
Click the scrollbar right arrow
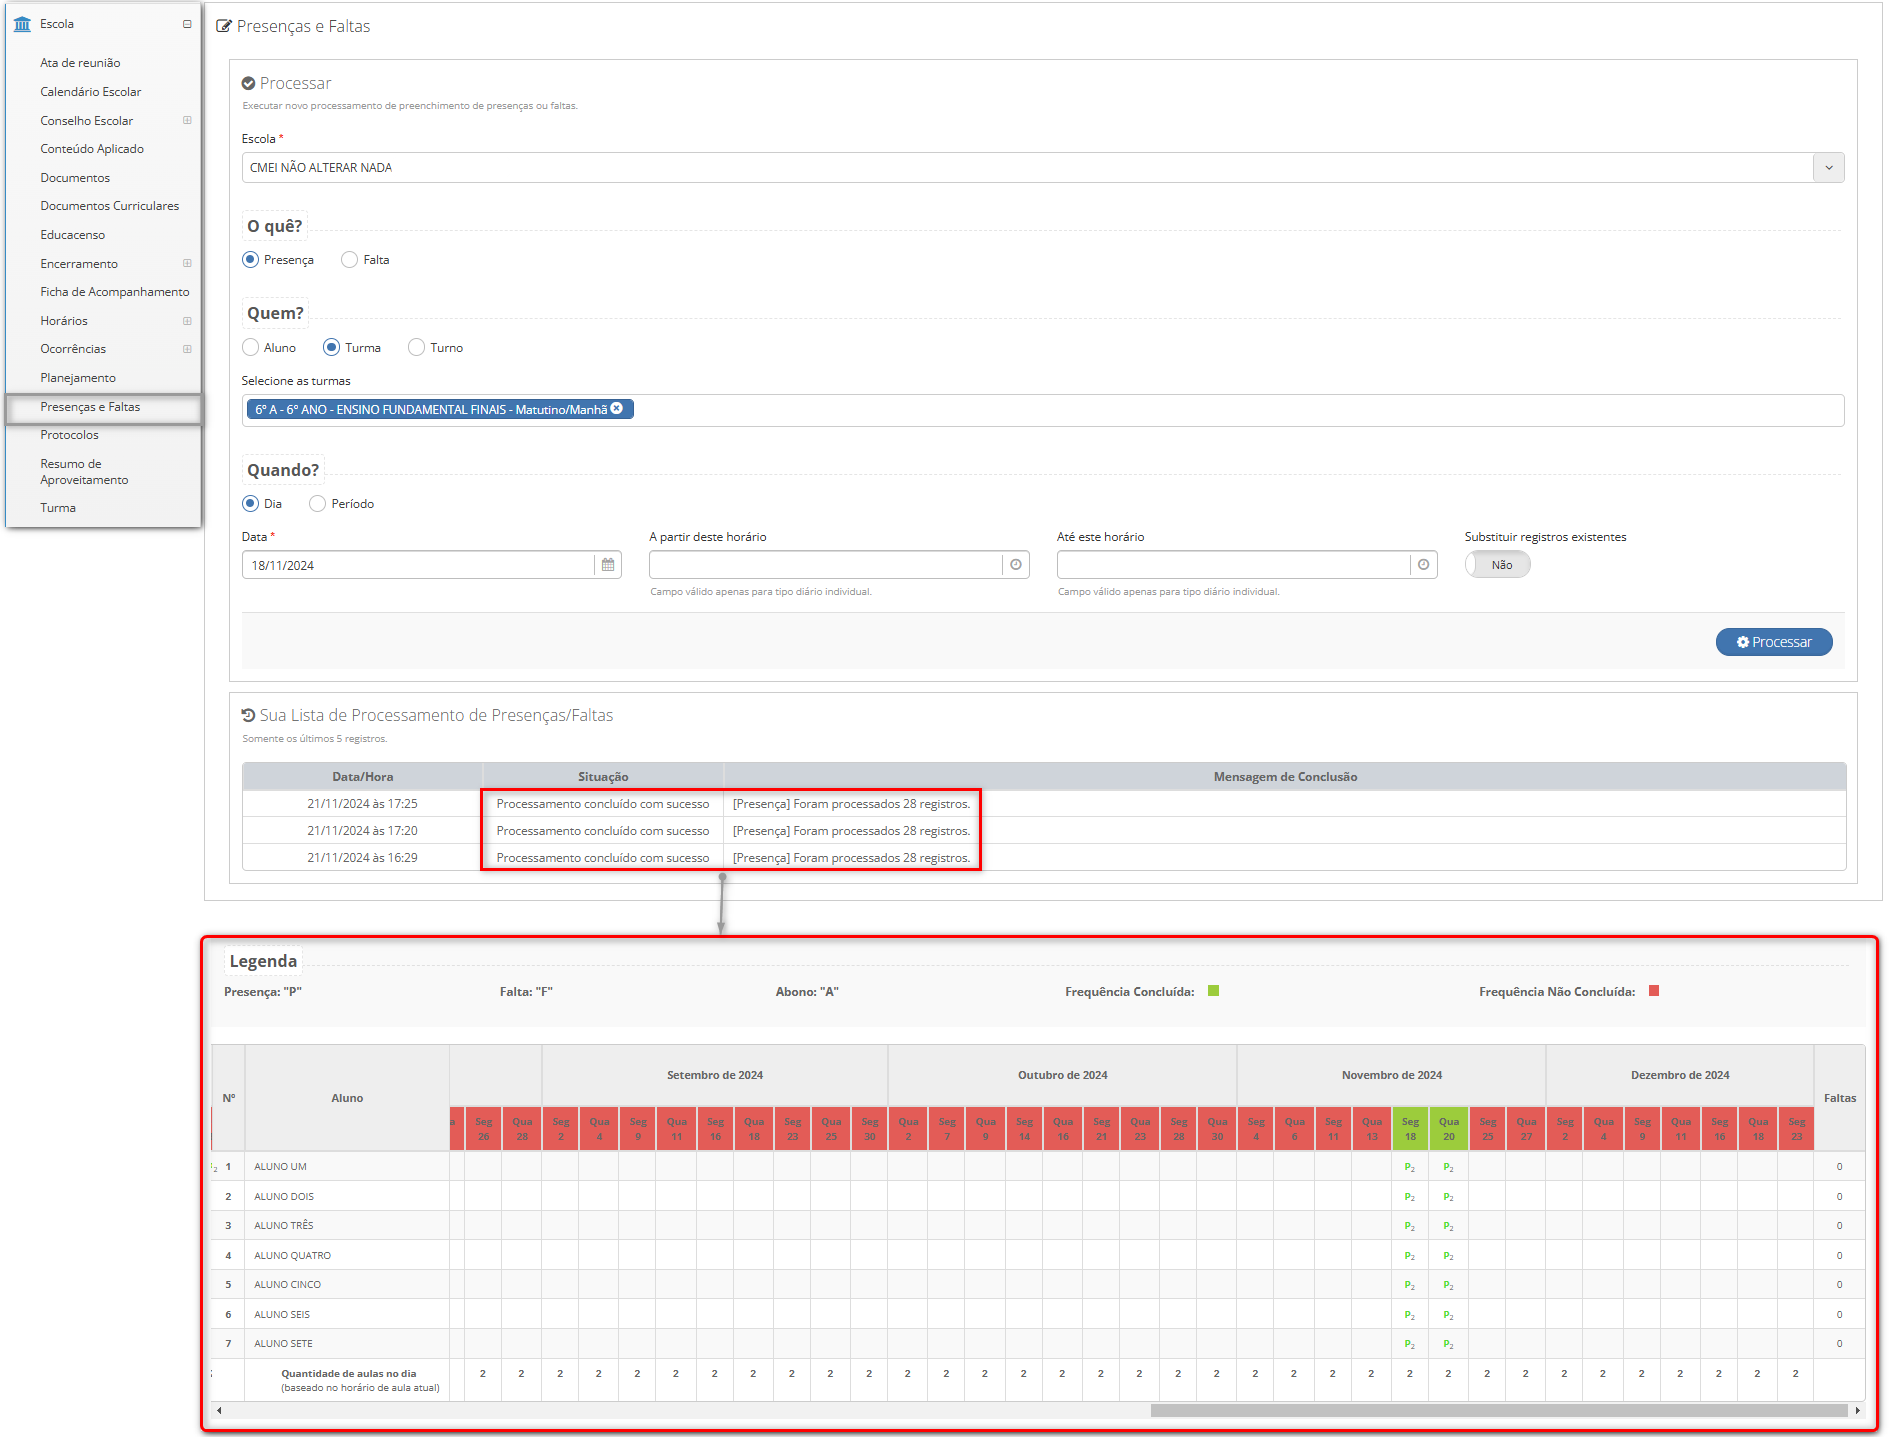point(1857,1411)
